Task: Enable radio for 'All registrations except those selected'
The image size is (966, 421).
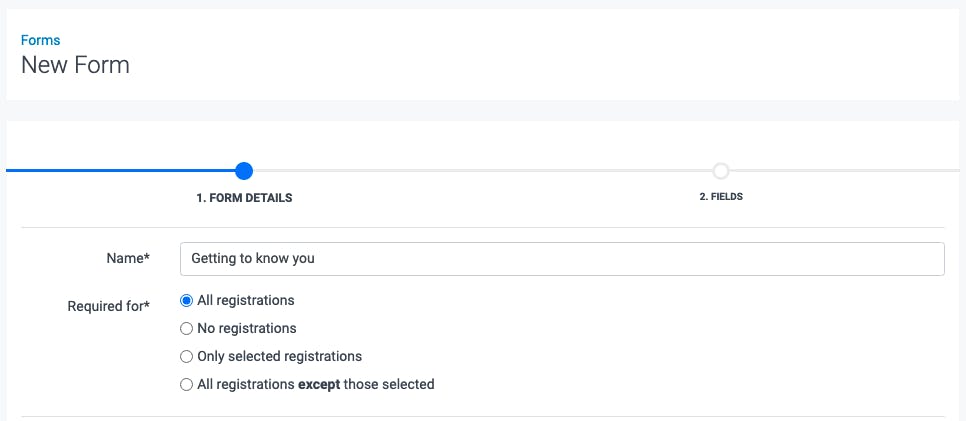Action: point(186,384)
